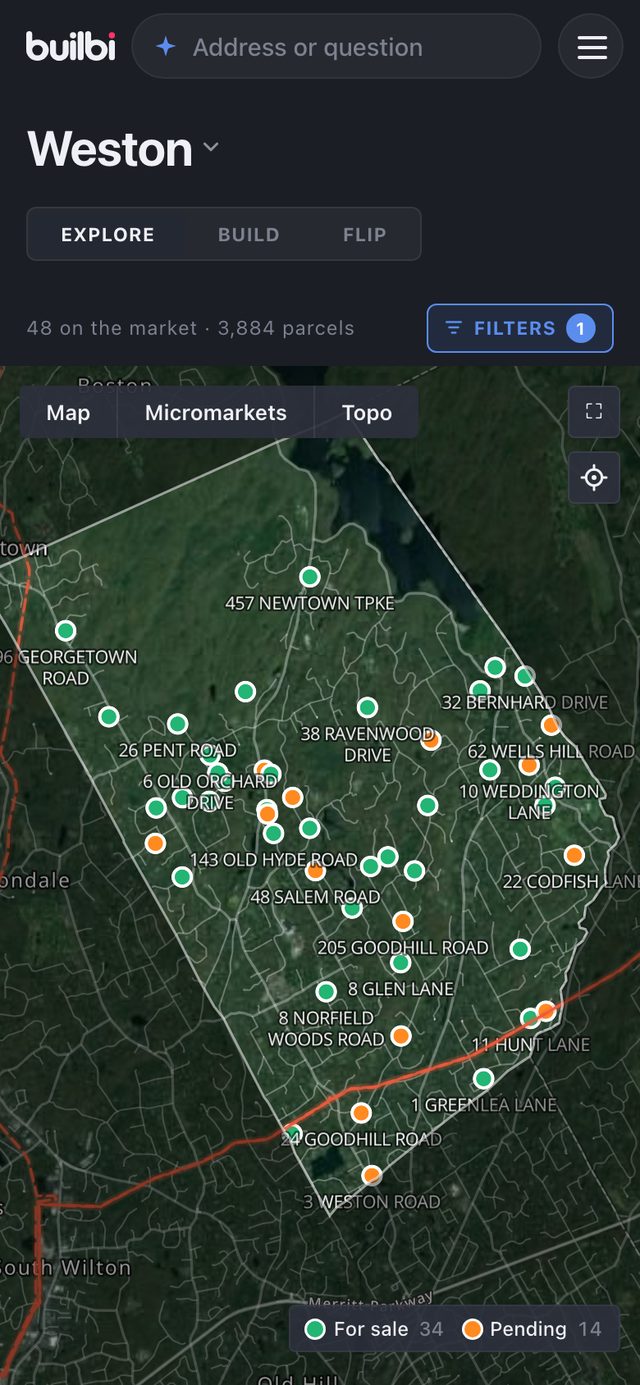Select the pending 22 Codfish Lane marker
This screenshot has height=1385, width=640.
click(x=574, y=855)
